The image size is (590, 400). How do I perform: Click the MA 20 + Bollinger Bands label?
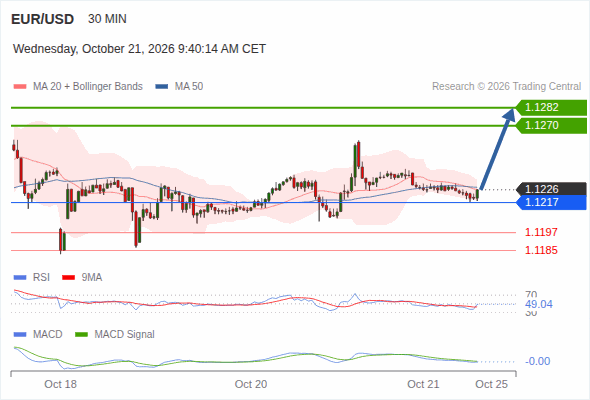pos(88,87)
